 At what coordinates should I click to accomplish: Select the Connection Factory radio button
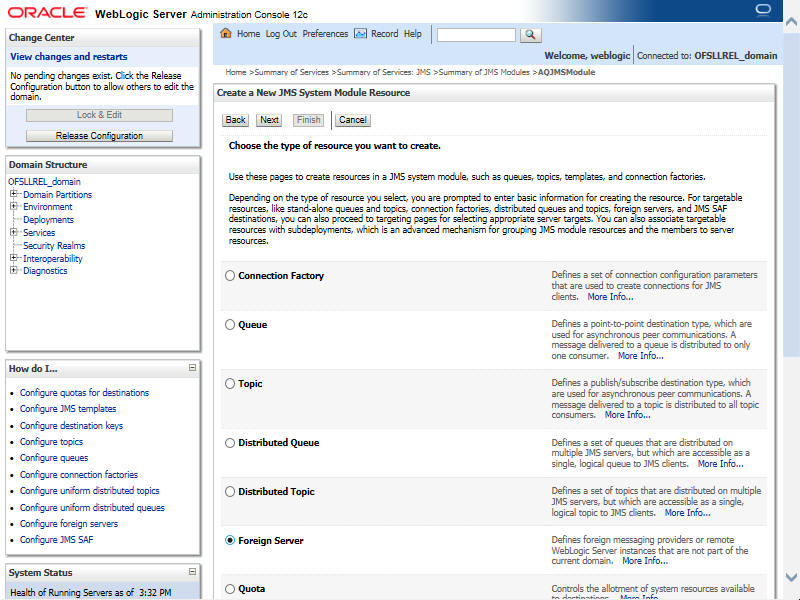[x=230, y=276]
